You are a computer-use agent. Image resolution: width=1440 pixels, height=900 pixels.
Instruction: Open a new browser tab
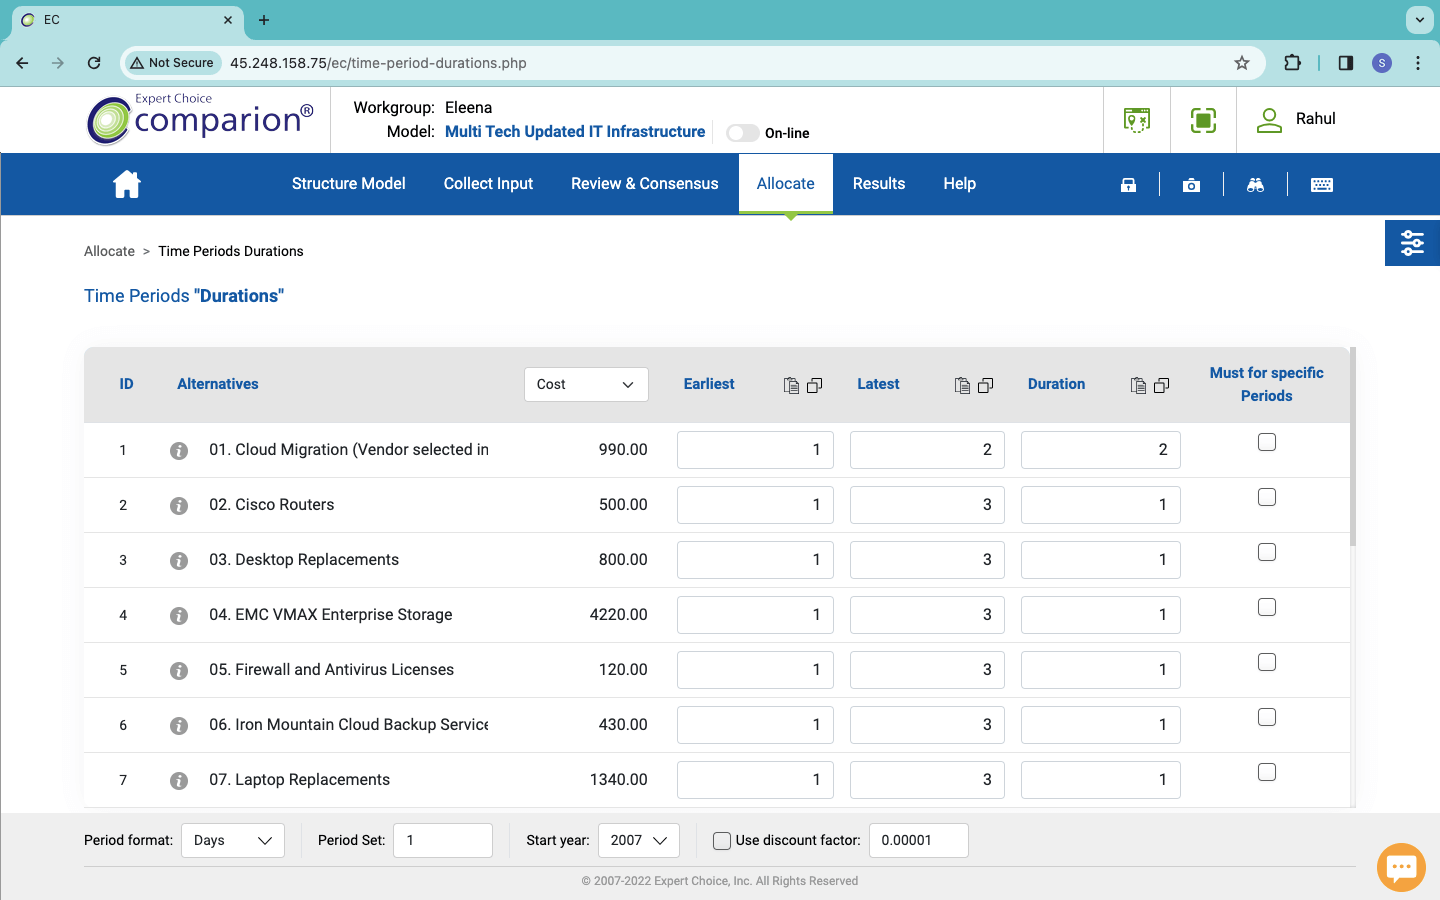[x=264, y=20]
